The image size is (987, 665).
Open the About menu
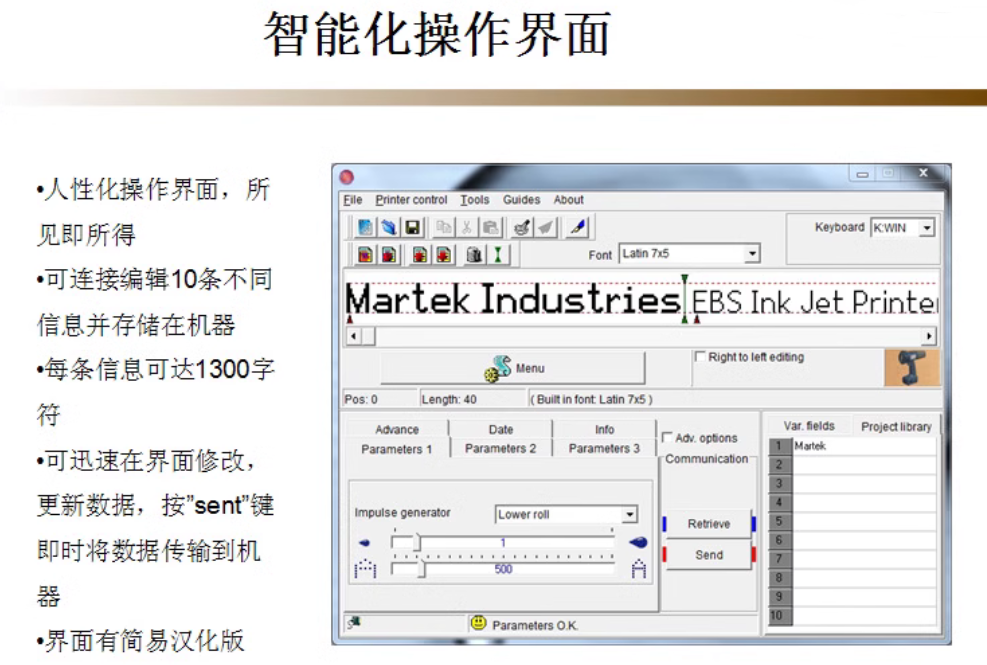(x=568, y=200)
